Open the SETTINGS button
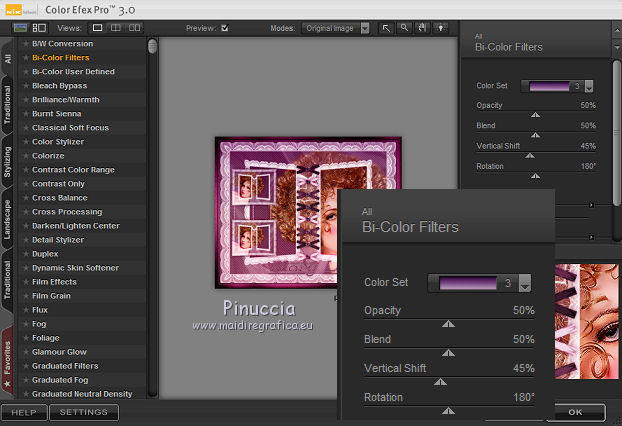Viewport: 622px width, 426px height. [84, 413]
